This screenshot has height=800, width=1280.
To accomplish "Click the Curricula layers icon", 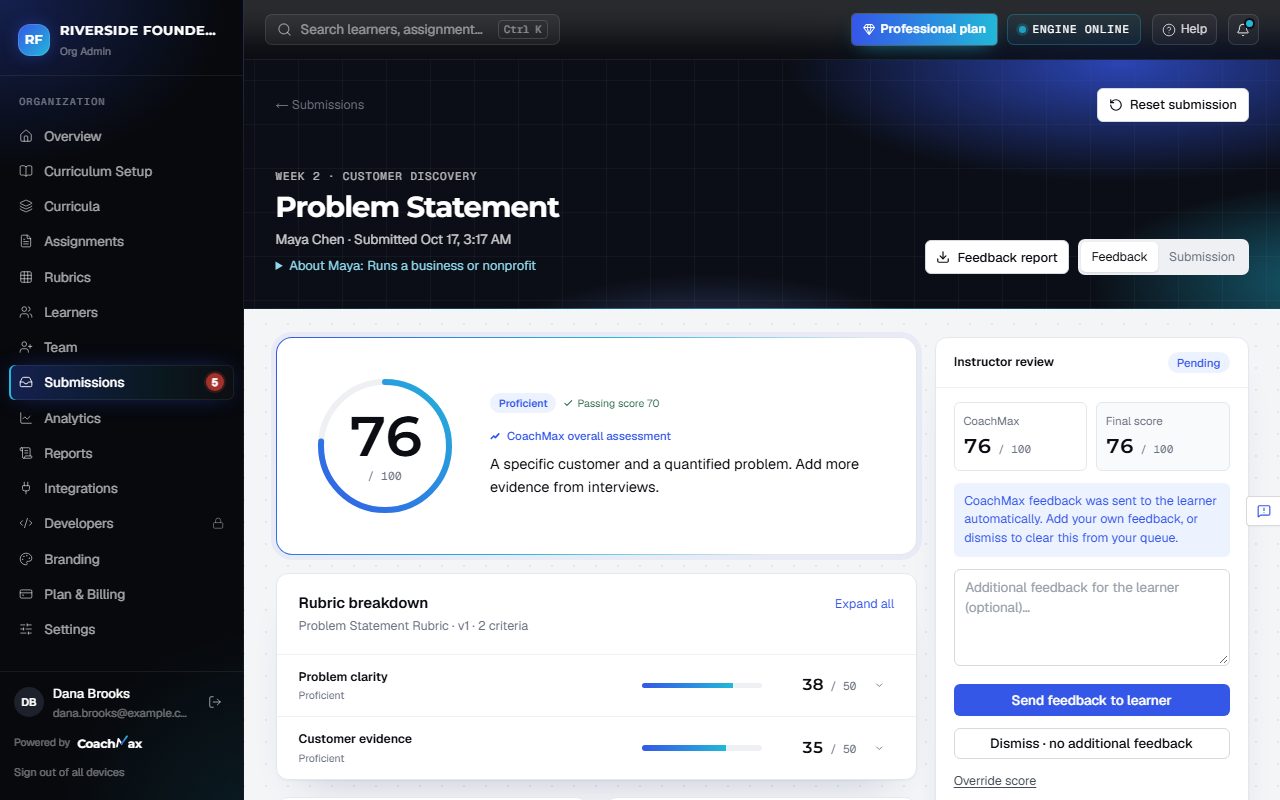I will 26,206.
